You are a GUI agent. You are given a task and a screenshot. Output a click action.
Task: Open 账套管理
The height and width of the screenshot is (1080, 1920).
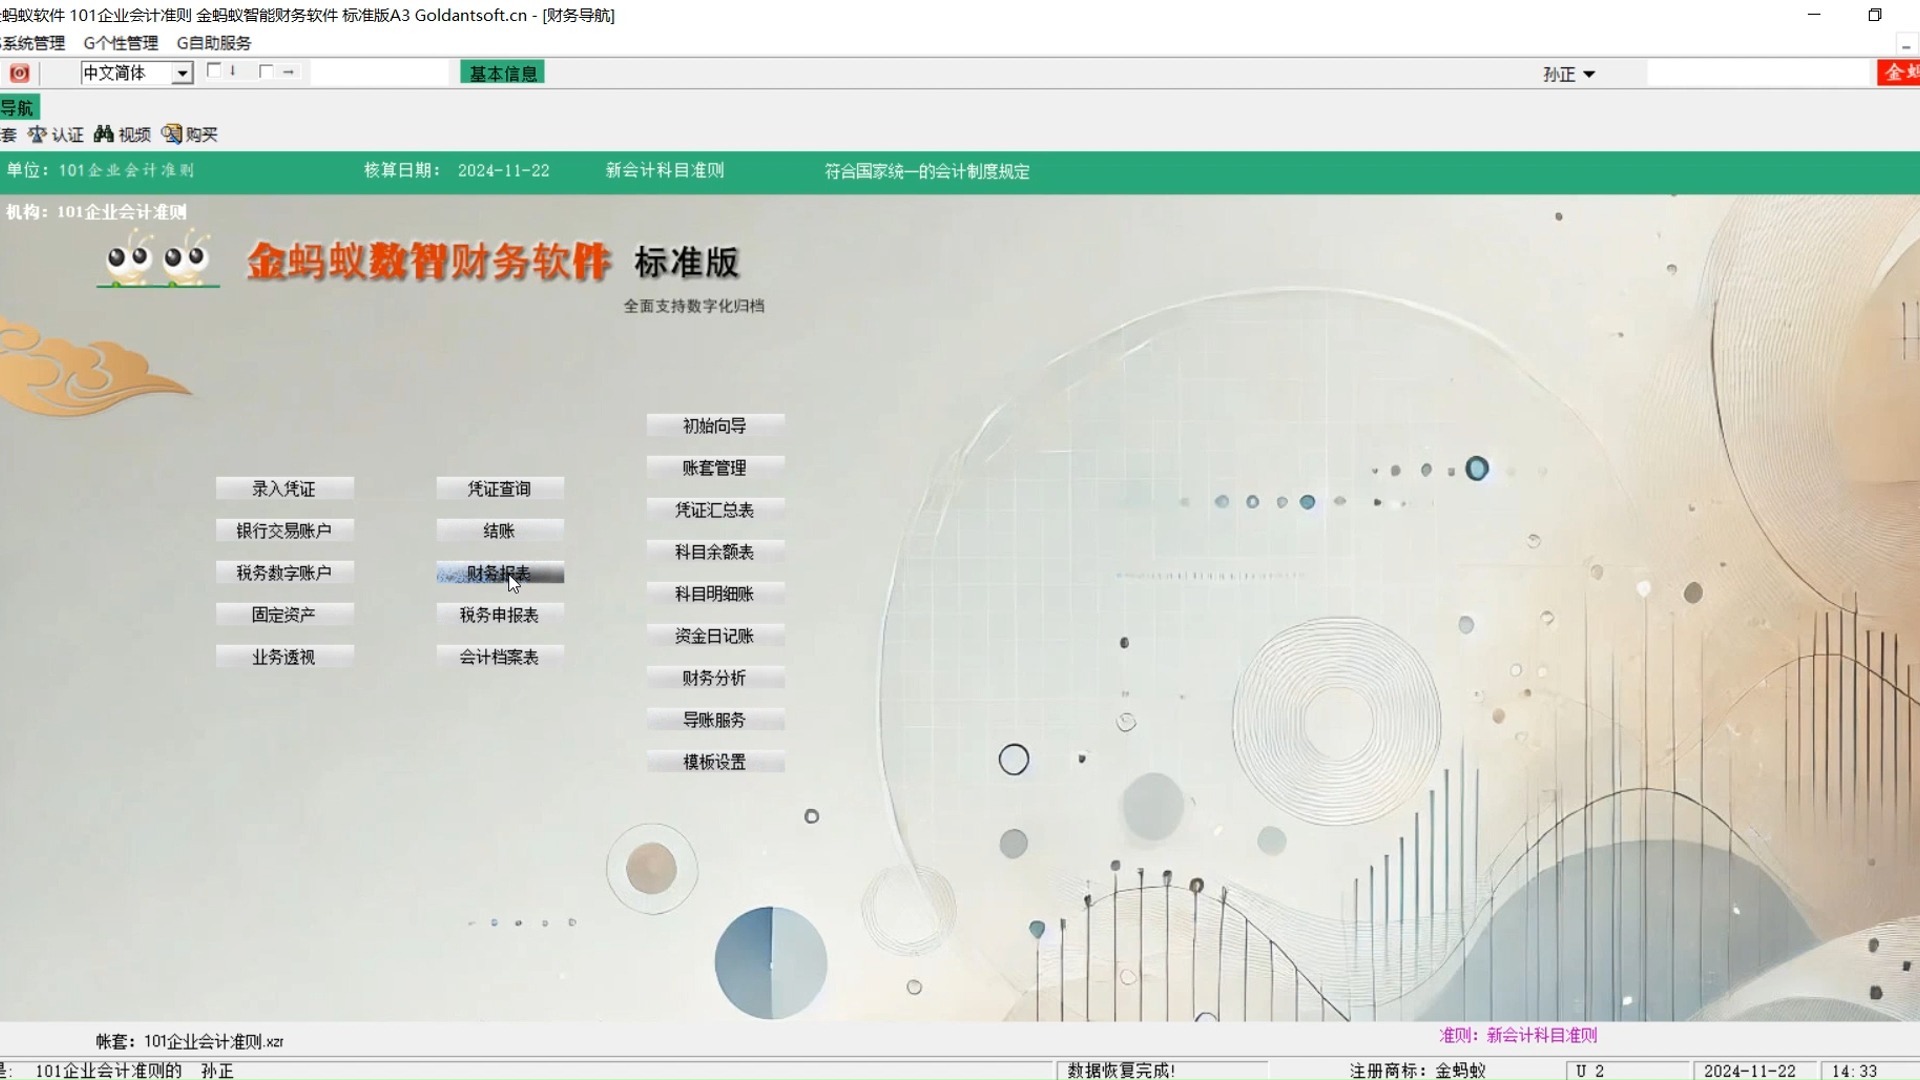(x=715, y=468)
